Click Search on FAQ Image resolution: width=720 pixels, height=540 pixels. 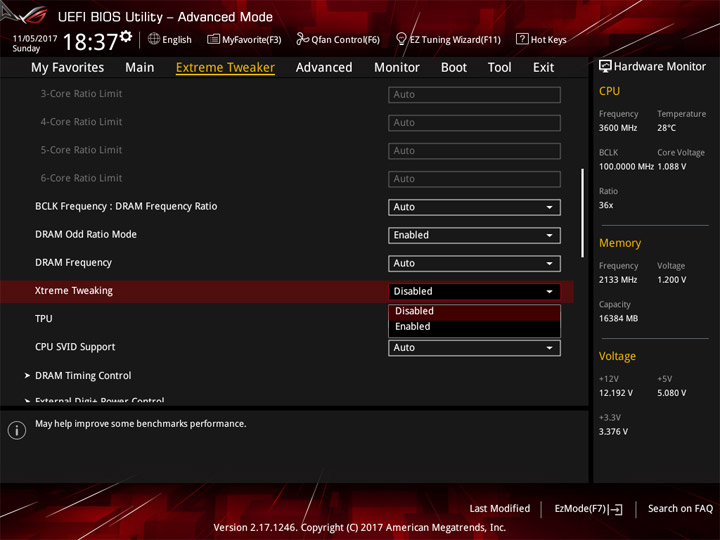[680, 509]
